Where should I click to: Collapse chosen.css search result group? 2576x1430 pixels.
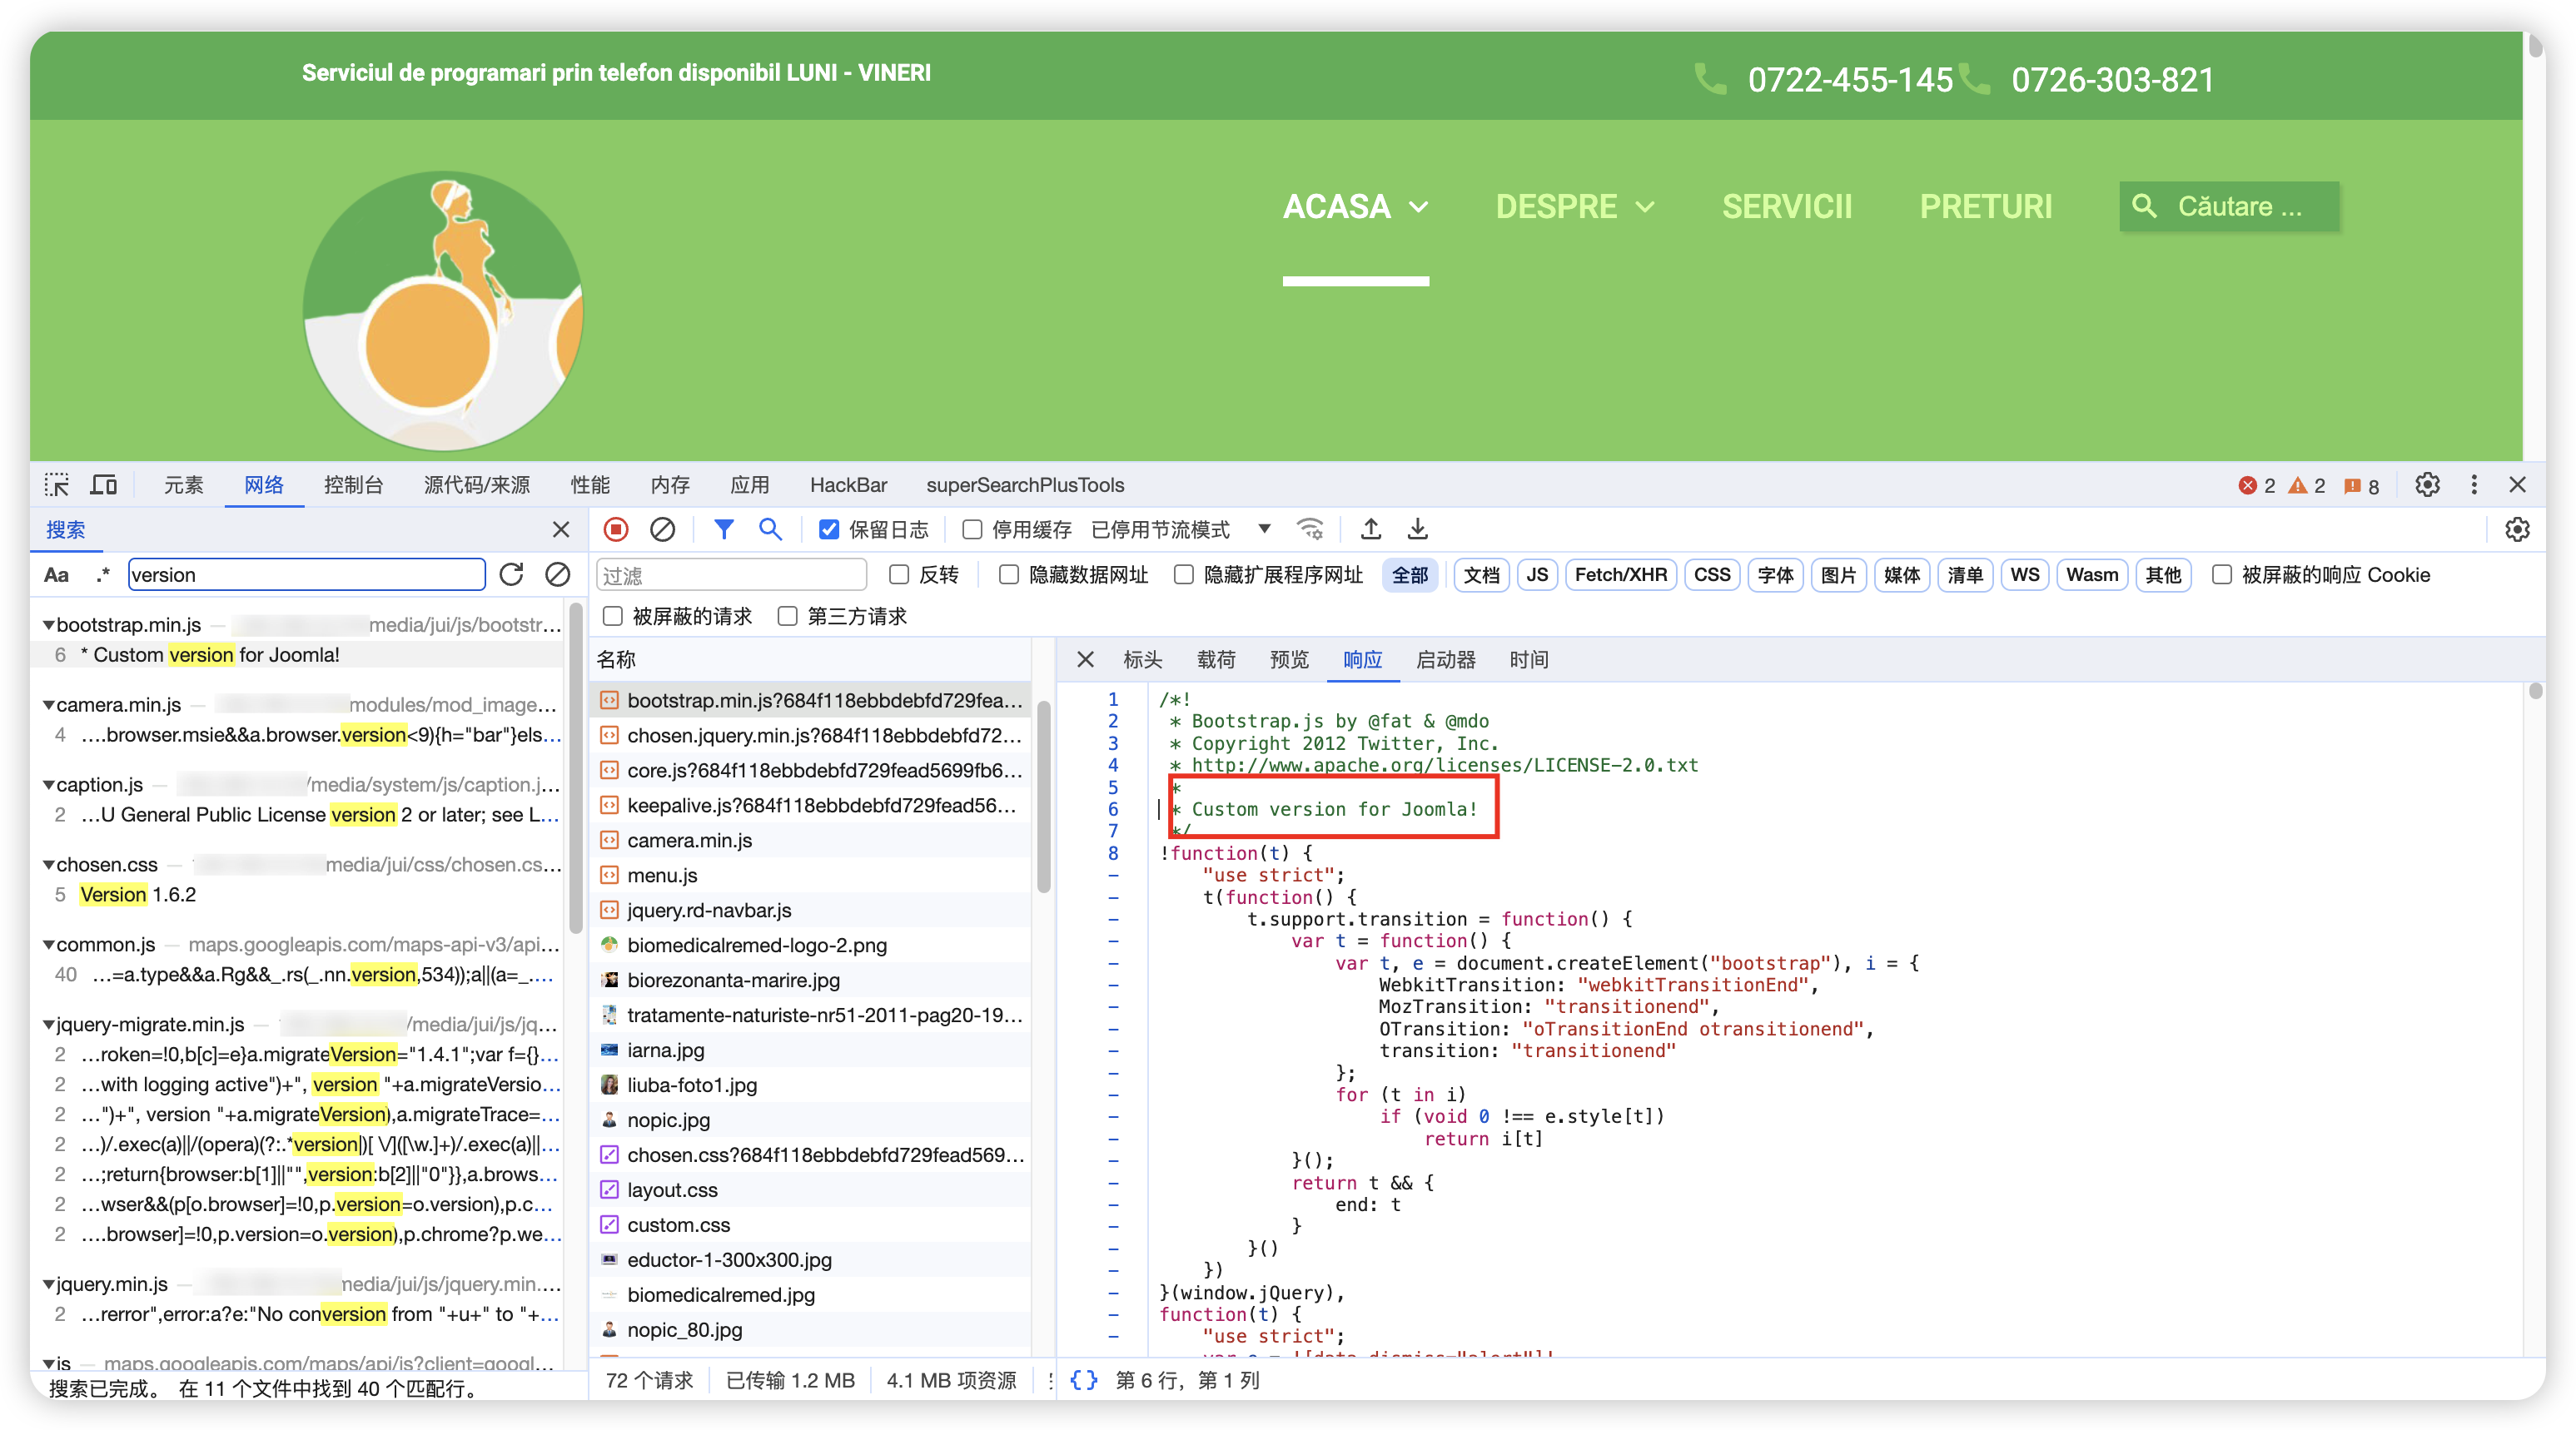click(x=48, y=865)
